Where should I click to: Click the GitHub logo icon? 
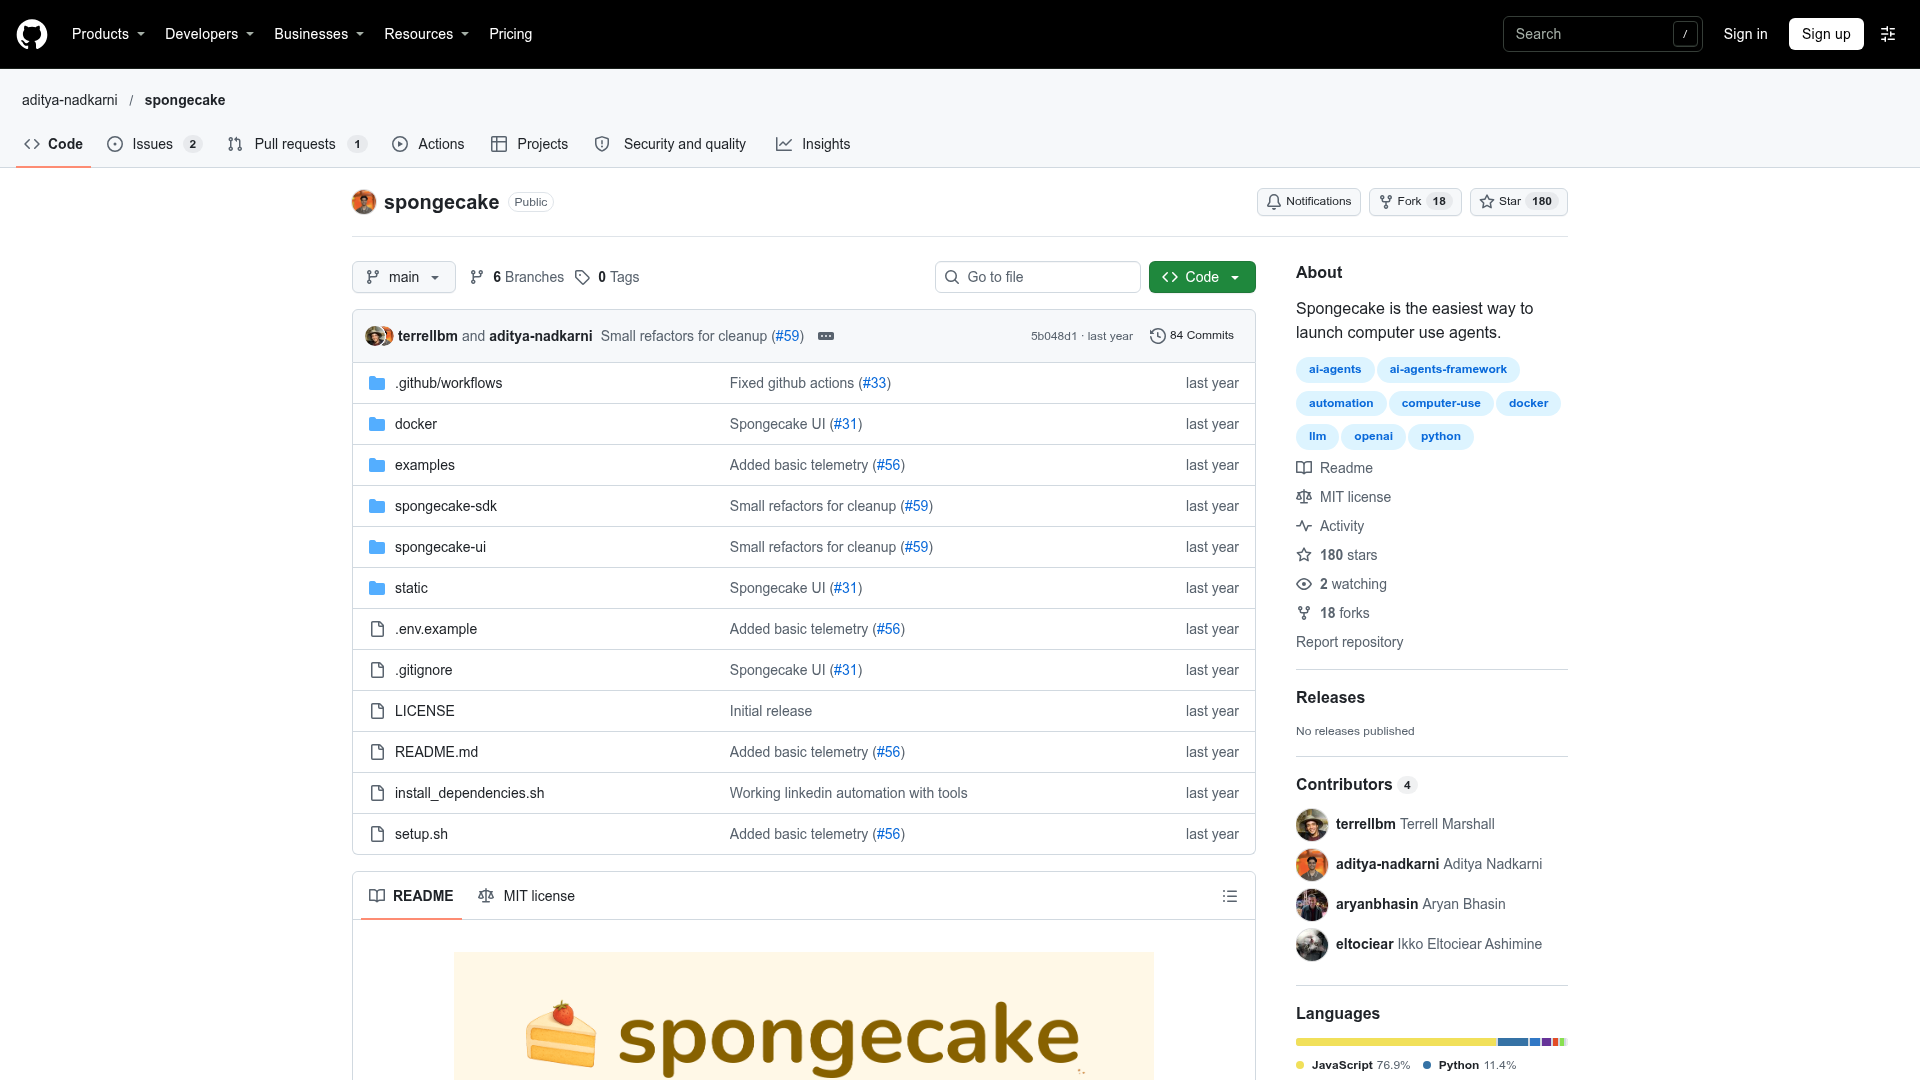pos(32,34)
